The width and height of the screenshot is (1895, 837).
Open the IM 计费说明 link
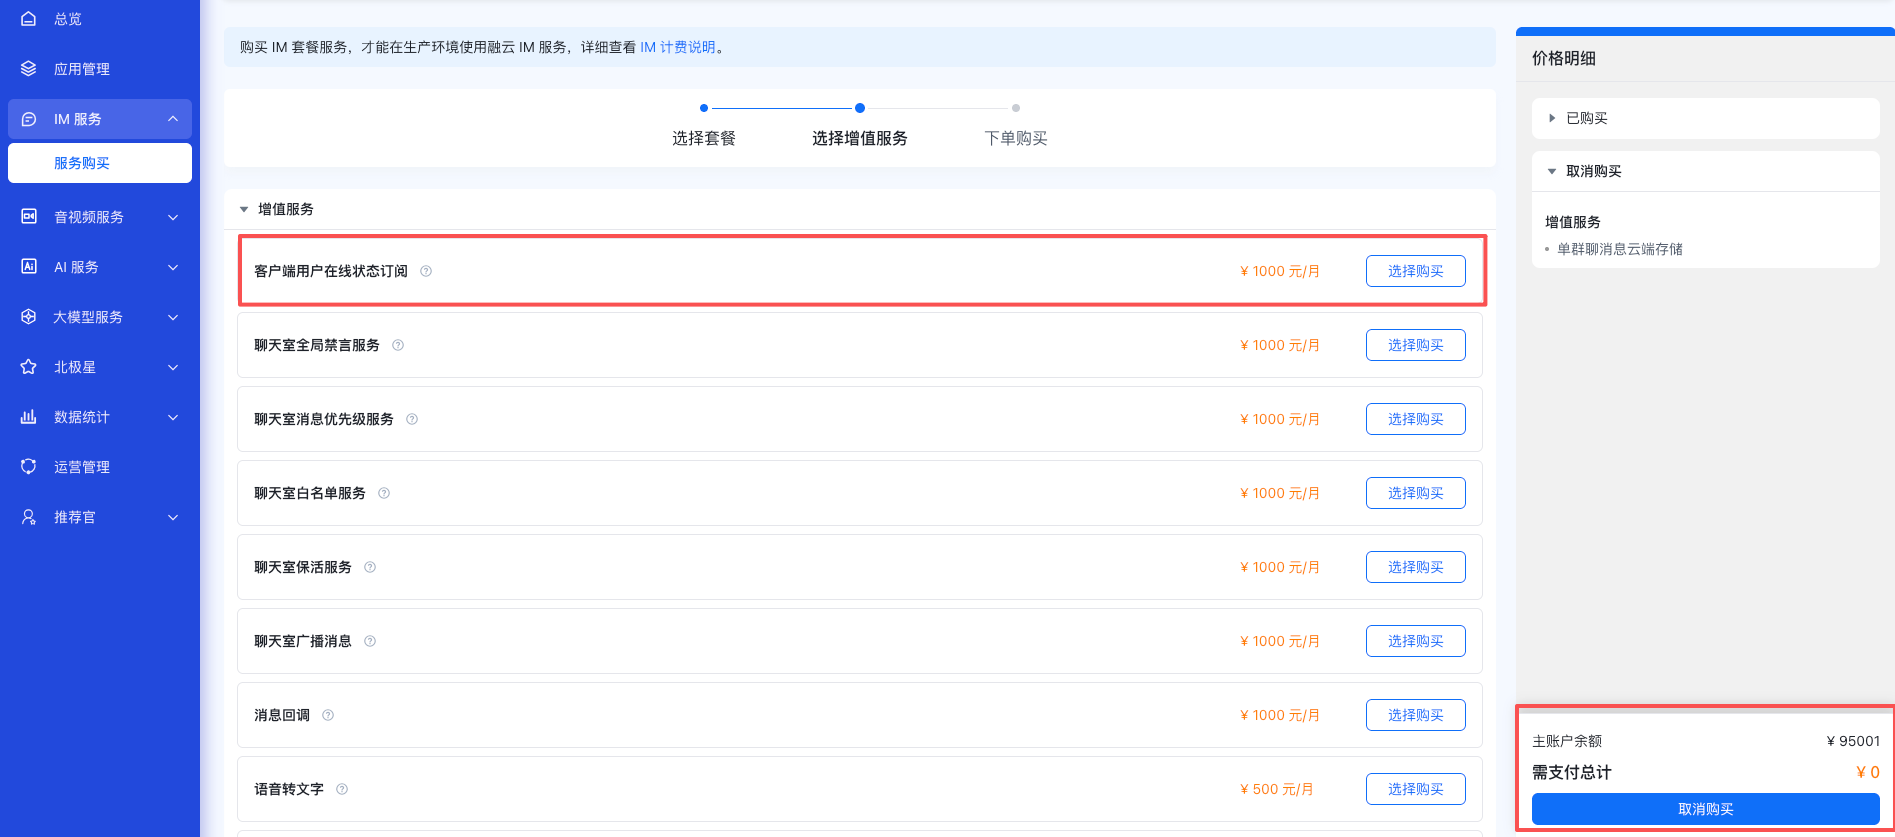tap(678, 47)
